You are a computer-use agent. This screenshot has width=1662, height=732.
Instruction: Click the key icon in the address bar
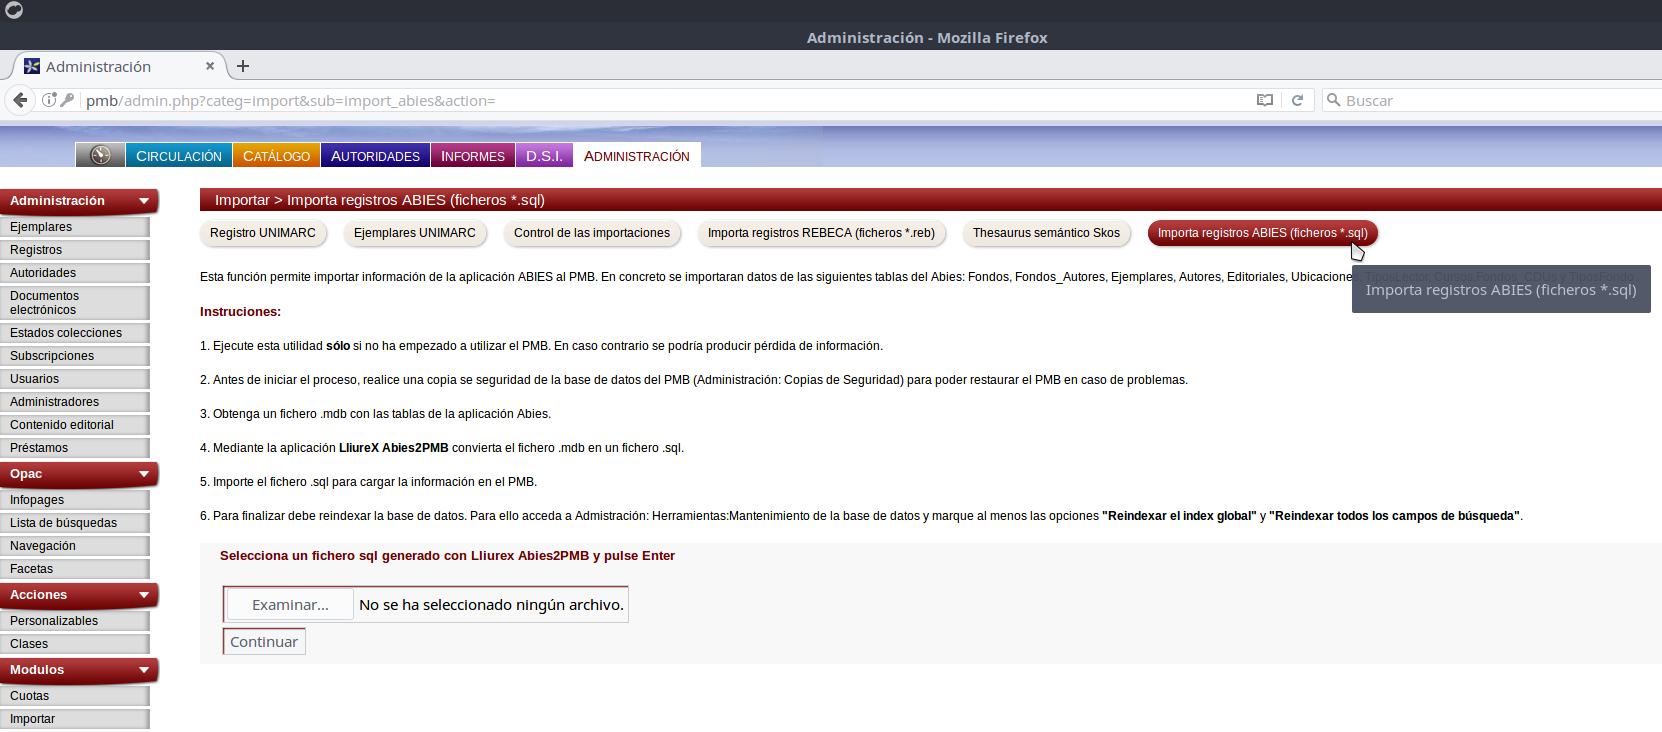67,100
